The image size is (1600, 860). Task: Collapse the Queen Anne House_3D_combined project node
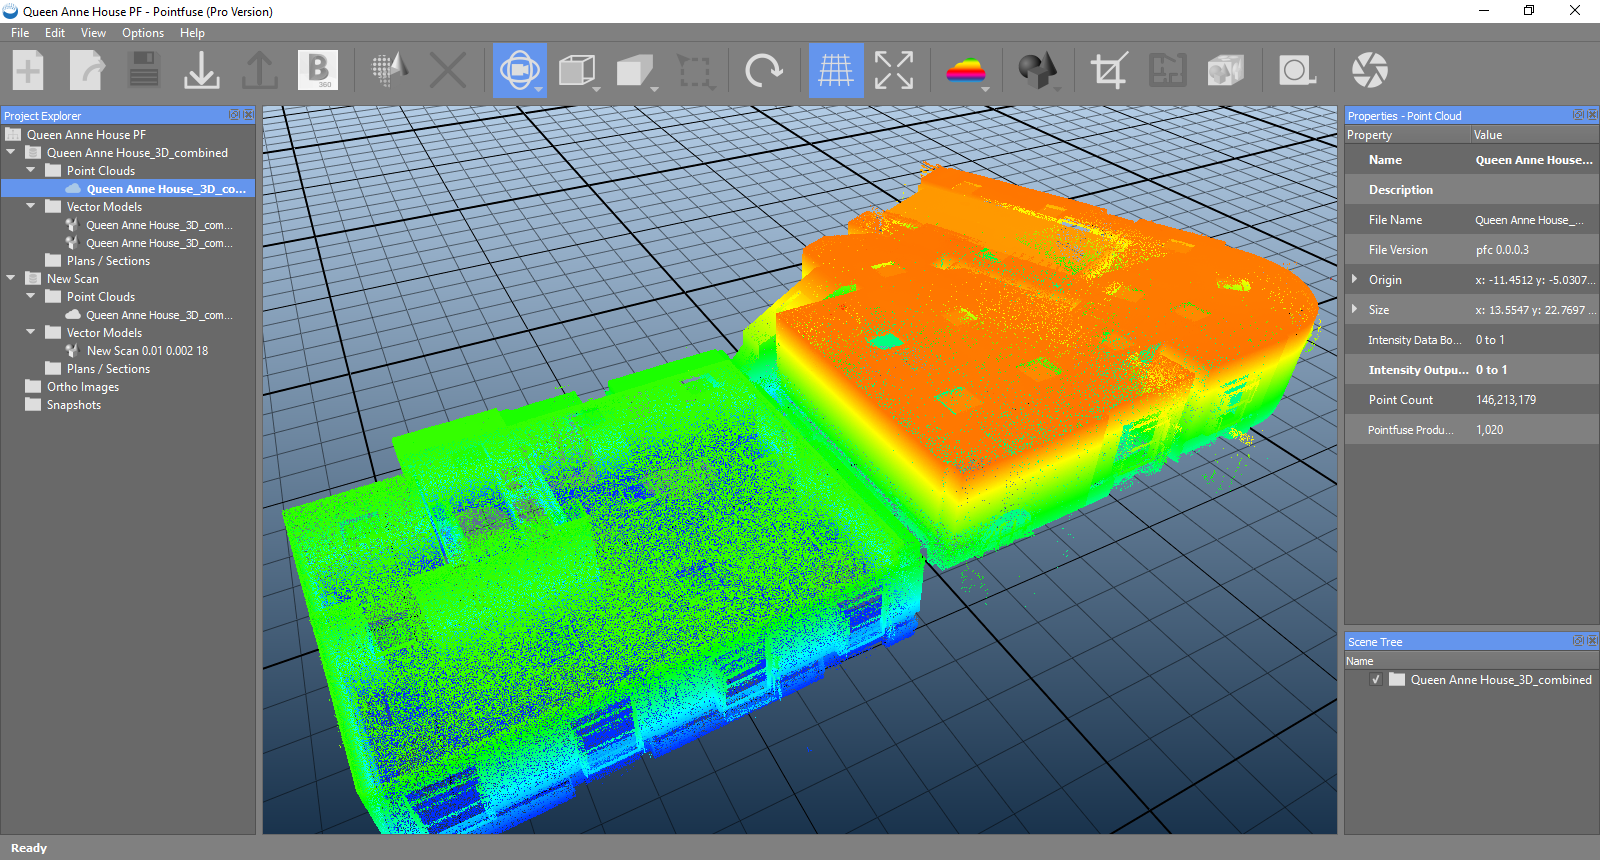pos(11,152)
